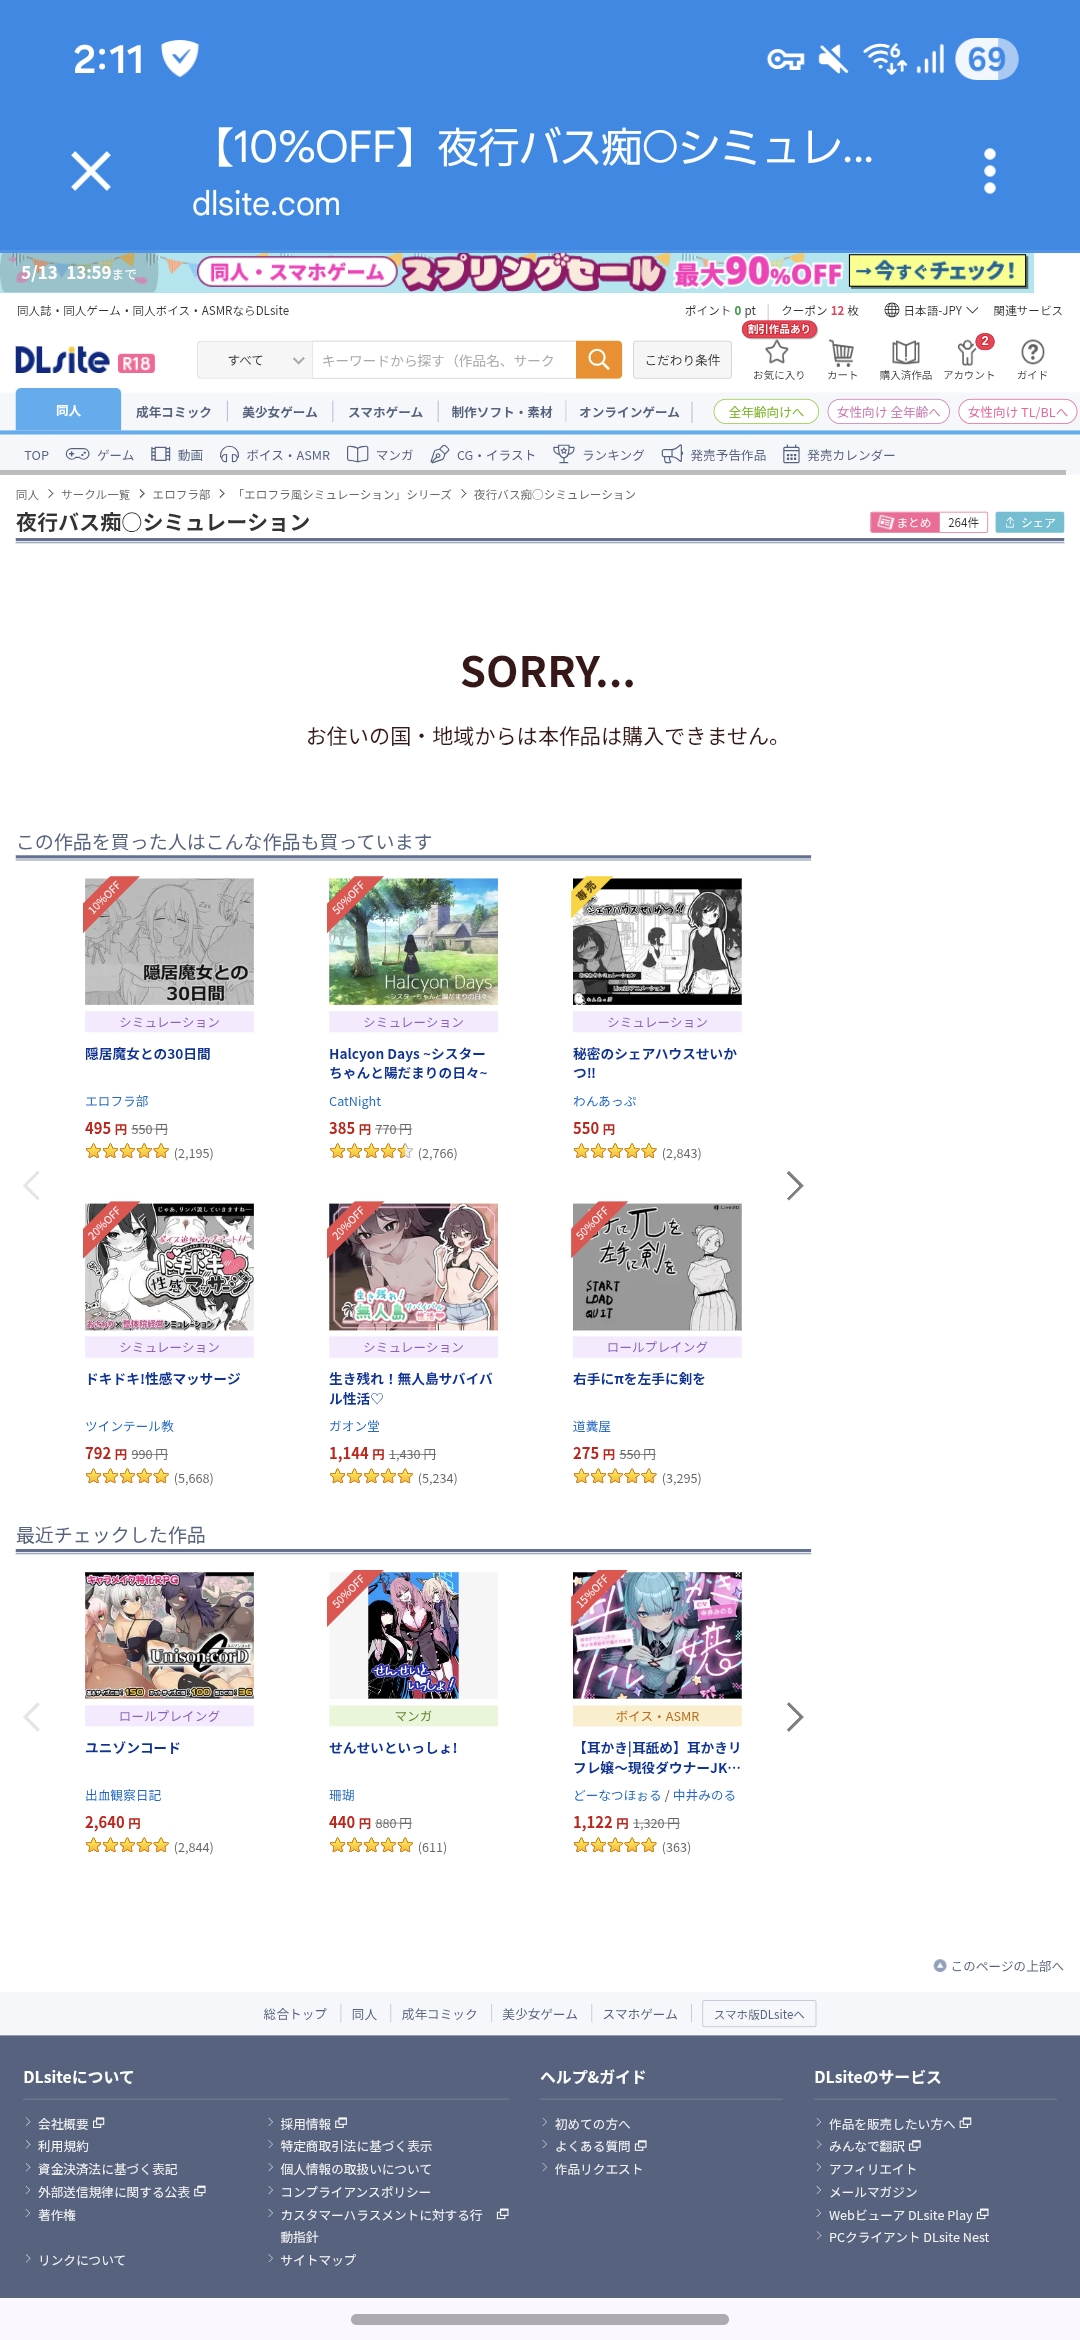Open the ランキング trophy link

(x=599, y=455)
